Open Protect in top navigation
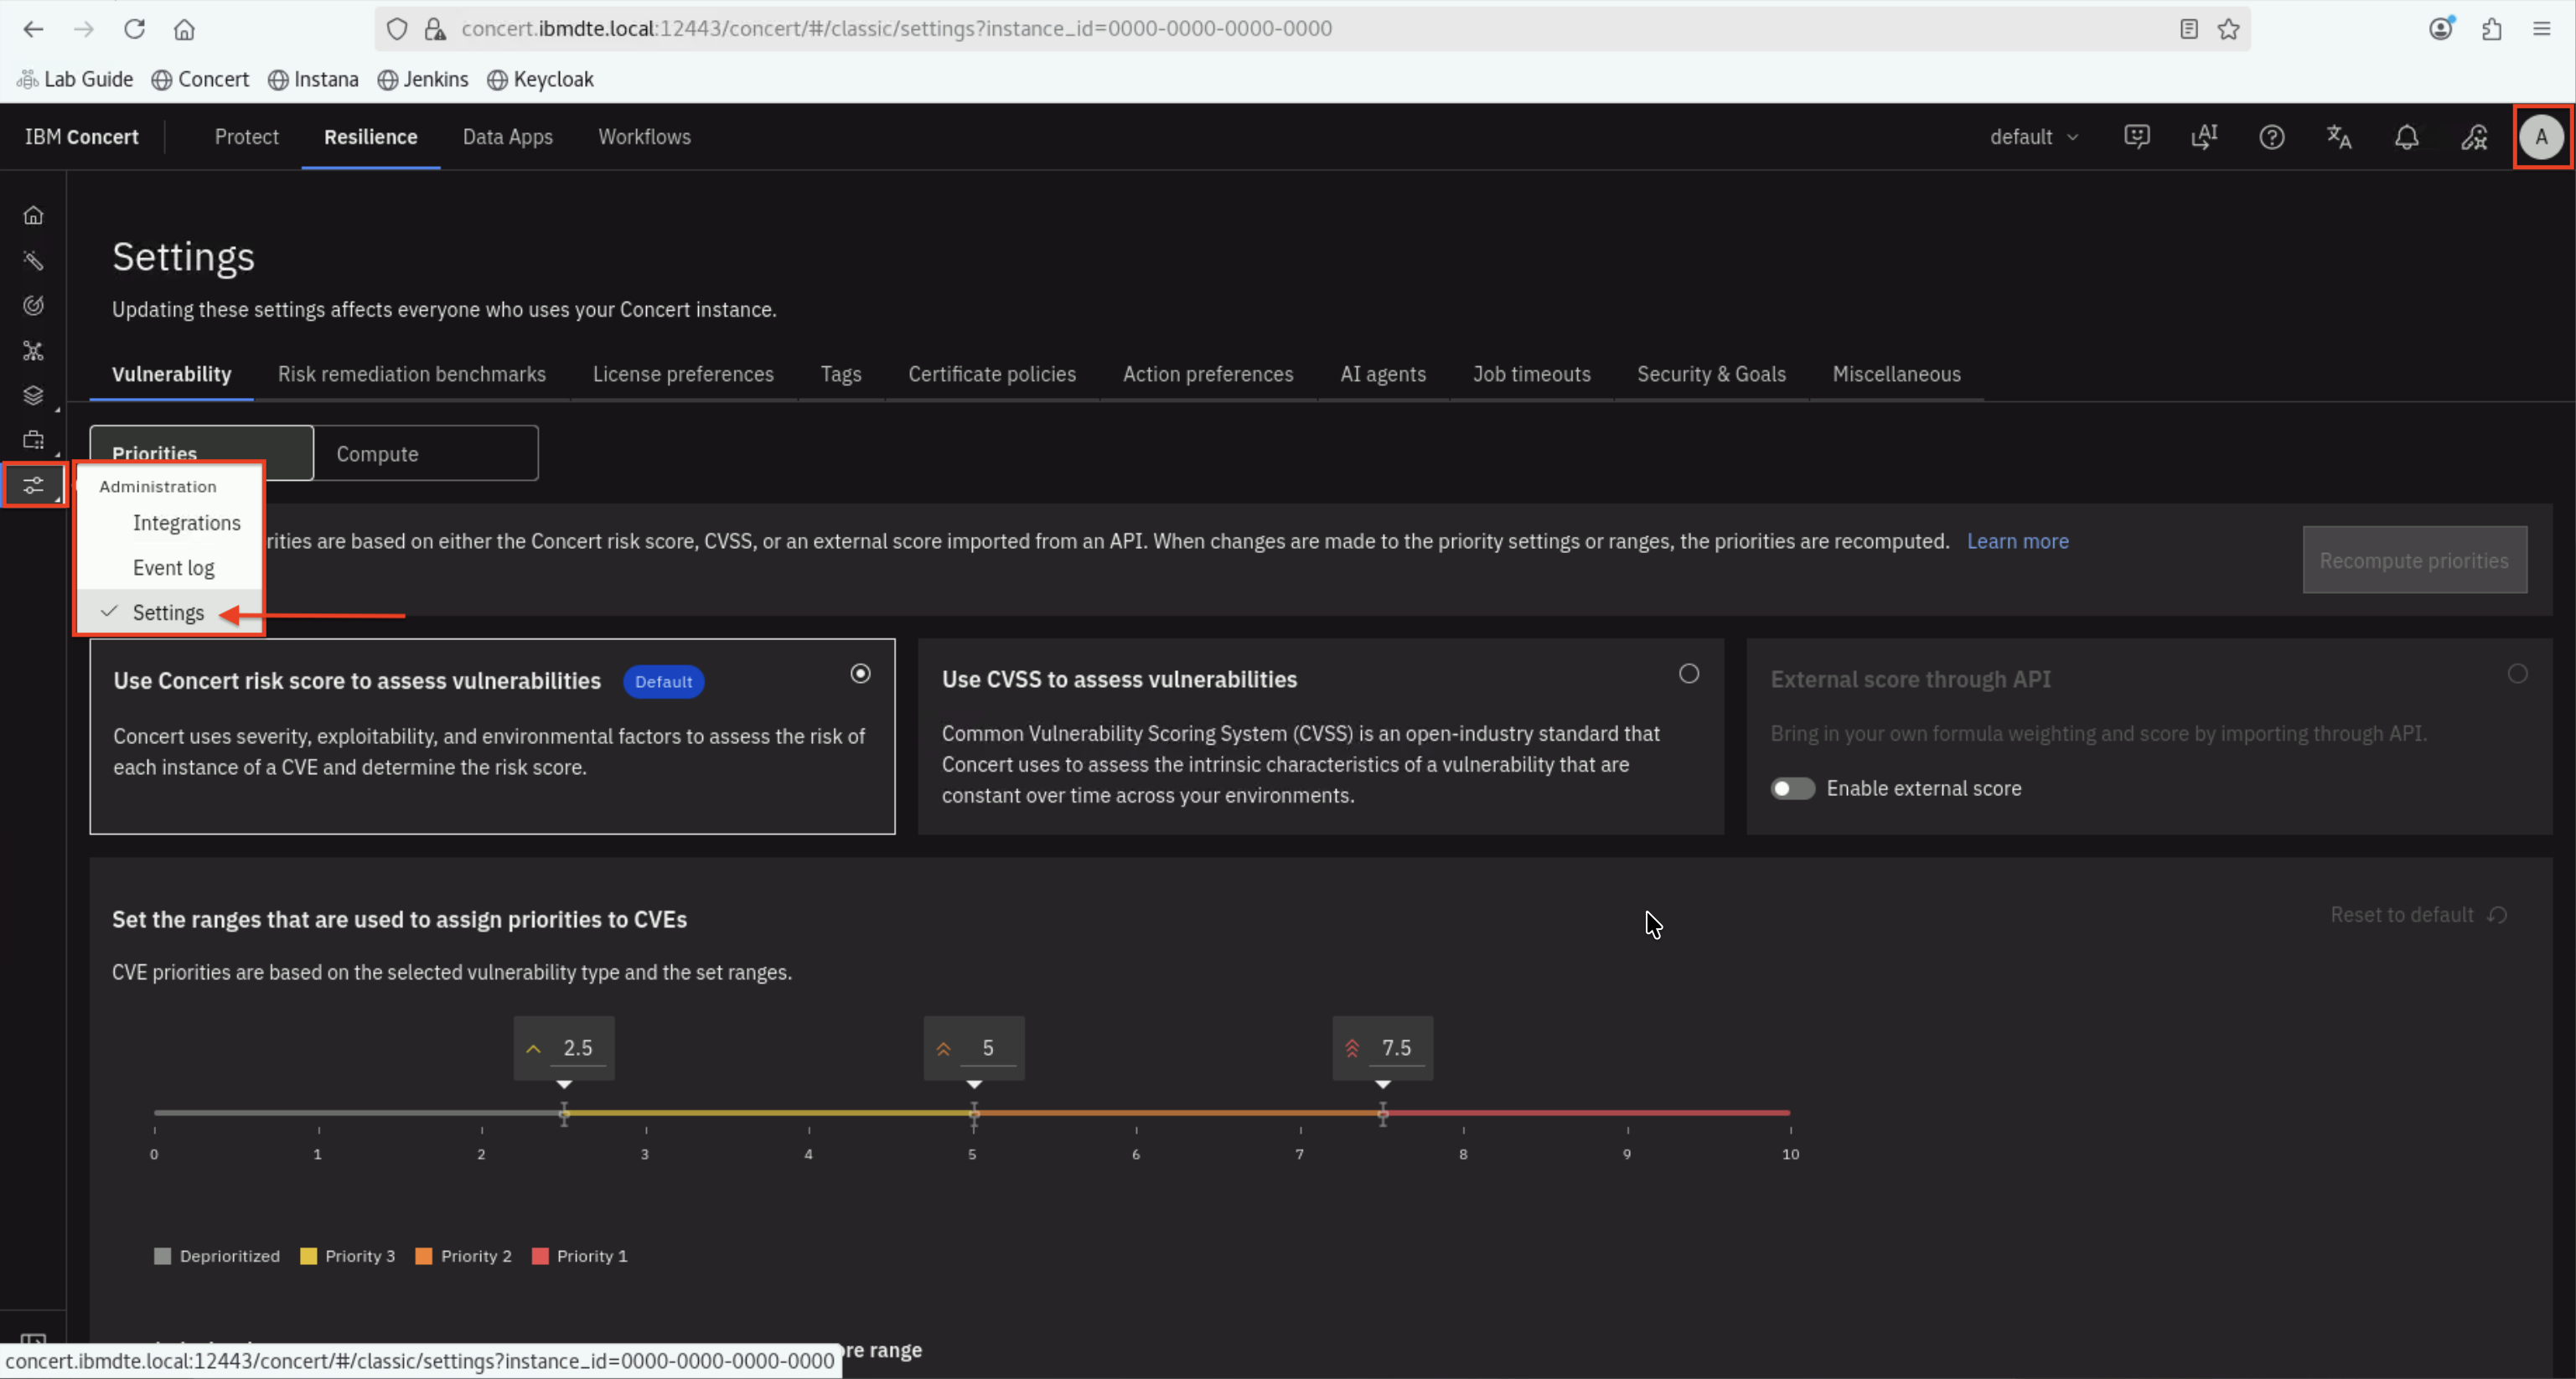The height and width of the screenshot is (1379, 2576). click(x=246, y=136)
